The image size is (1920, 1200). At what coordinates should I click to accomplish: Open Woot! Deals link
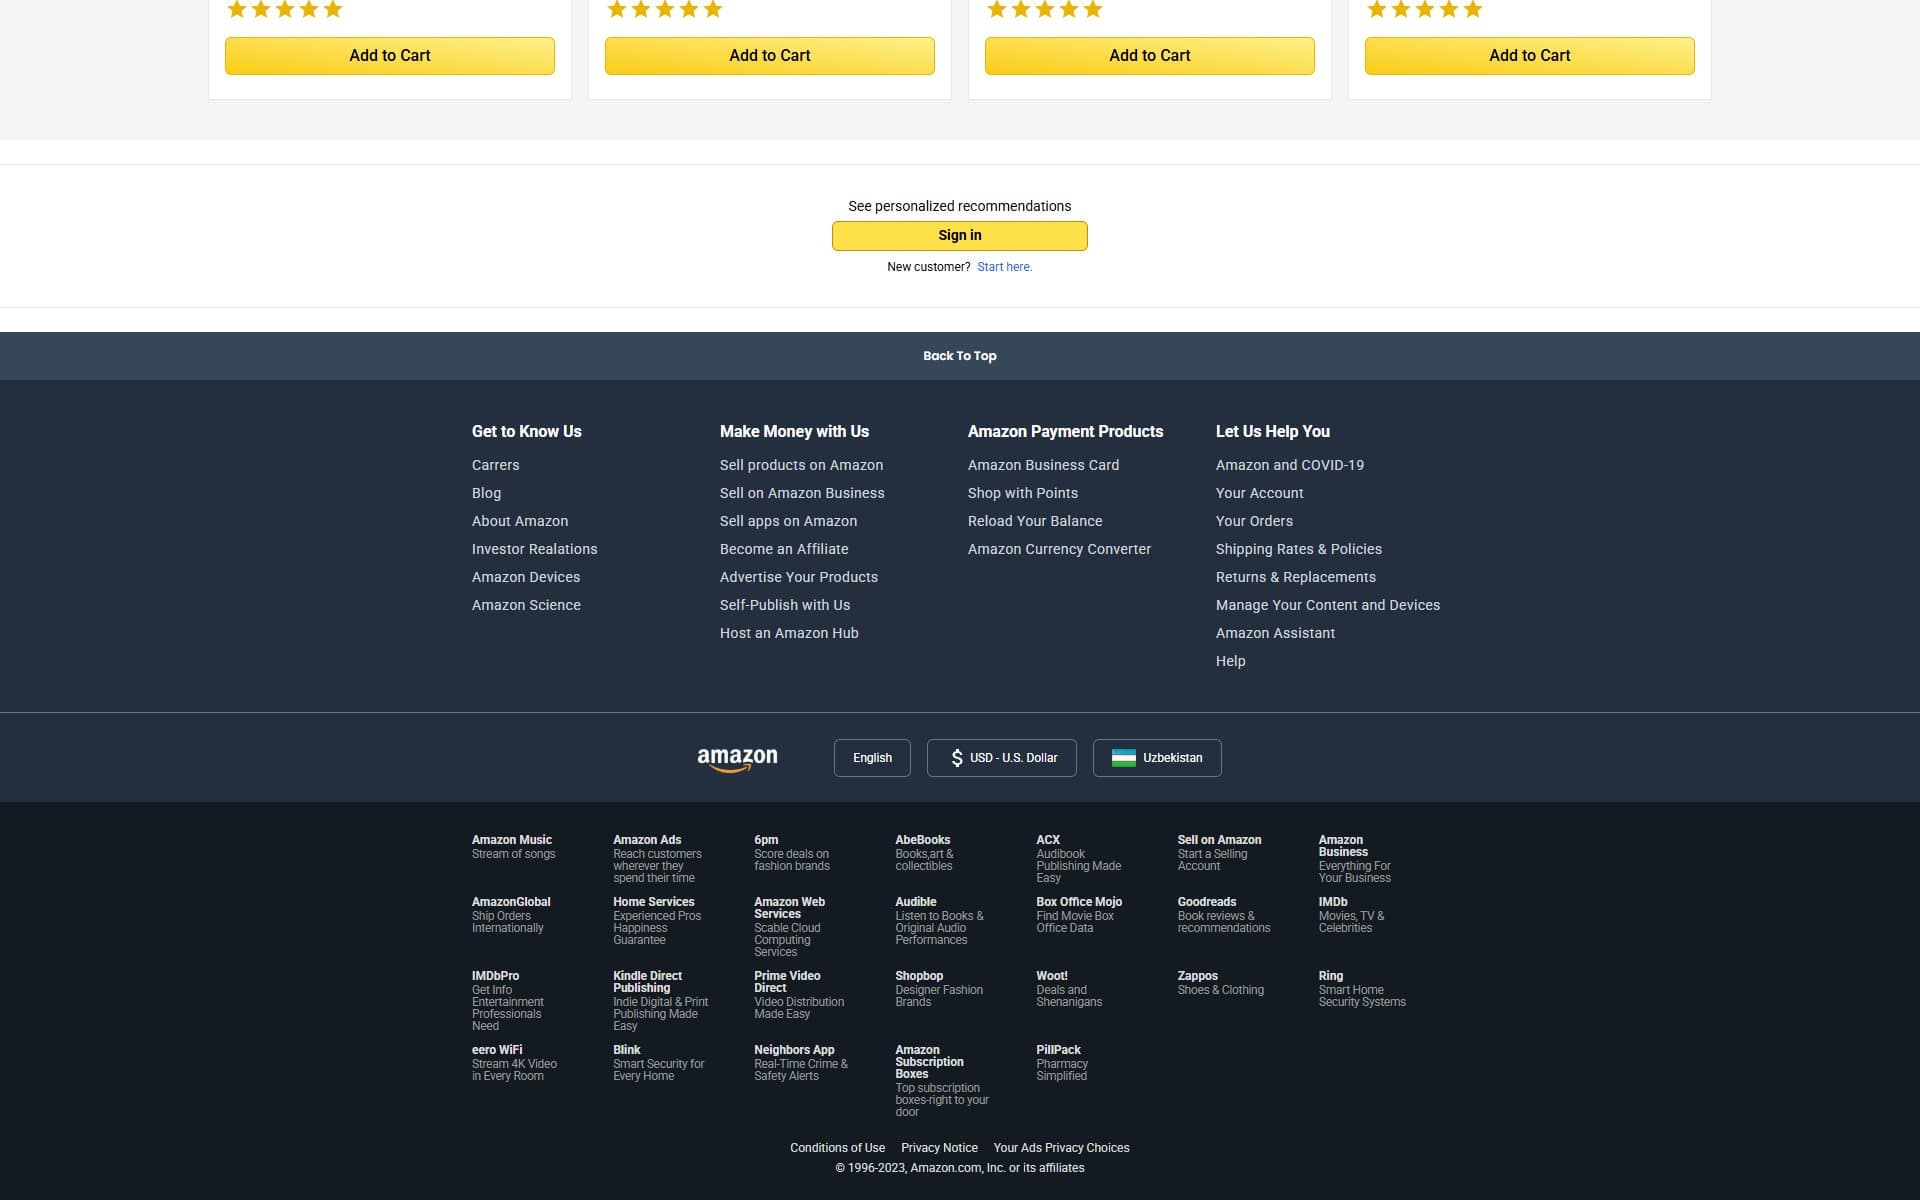1069,989
